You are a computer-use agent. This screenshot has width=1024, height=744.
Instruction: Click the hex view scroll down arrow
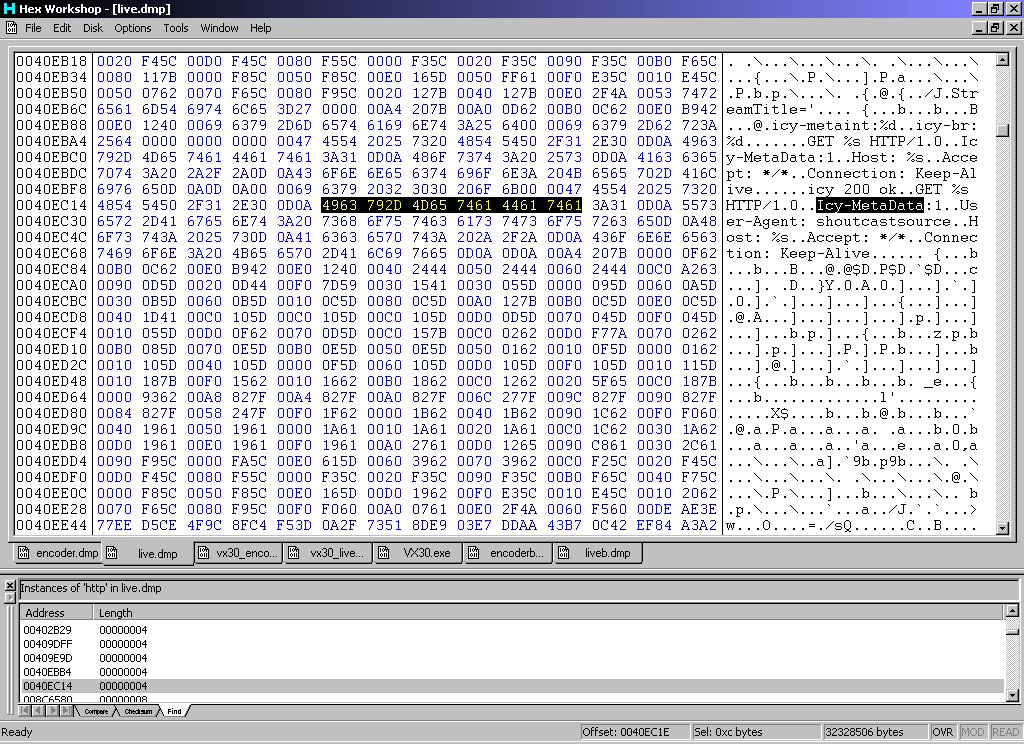click(x=1002, y=528)
